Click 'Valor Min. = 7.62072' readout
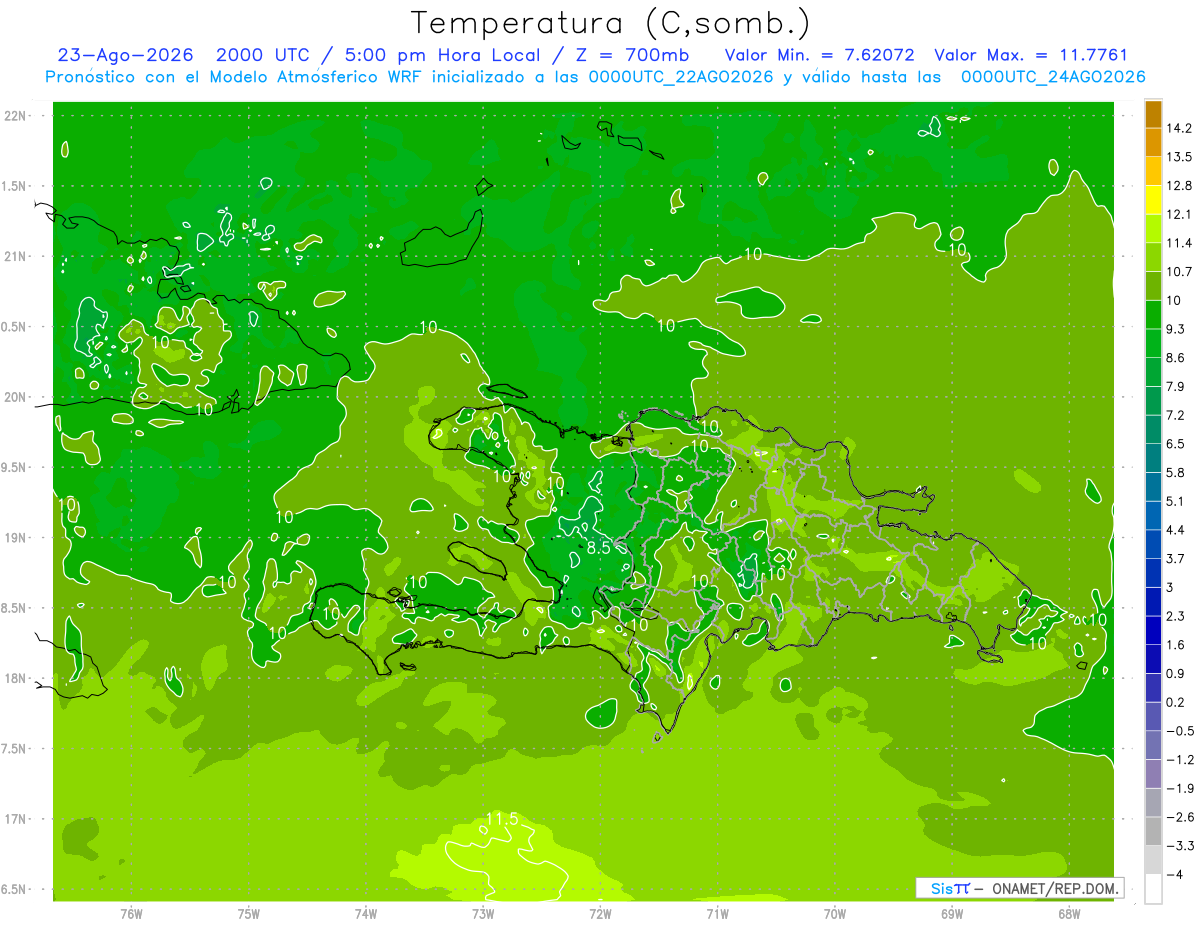Viewport: 1200px width, 927px height. [x=820, y=56]
